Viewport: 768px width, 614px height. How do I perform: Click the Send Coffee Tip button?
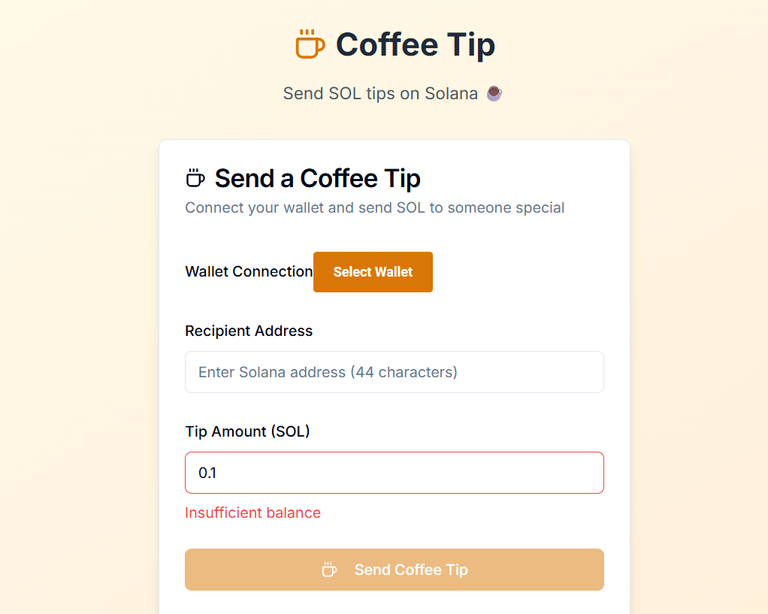[394, 569]
